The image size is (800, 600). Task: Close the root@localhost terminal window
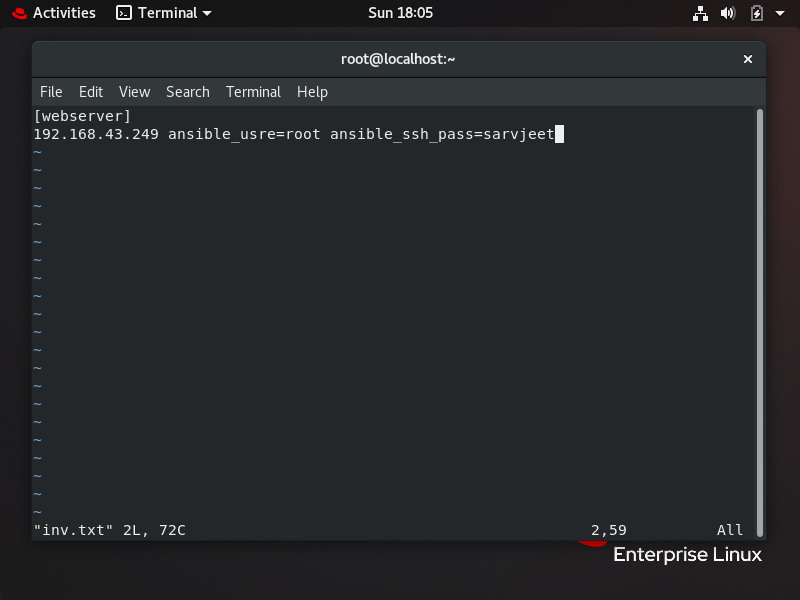click(747, 59)
